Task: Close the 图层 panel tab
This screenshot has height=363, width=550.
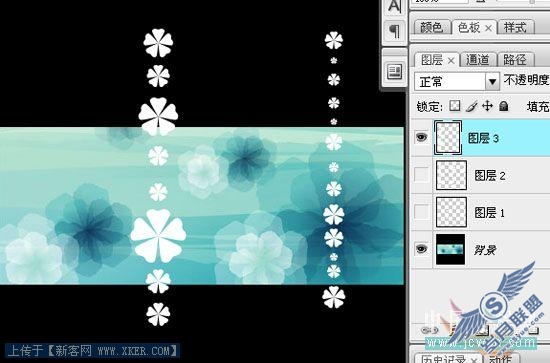Action: tap(451, 61)
